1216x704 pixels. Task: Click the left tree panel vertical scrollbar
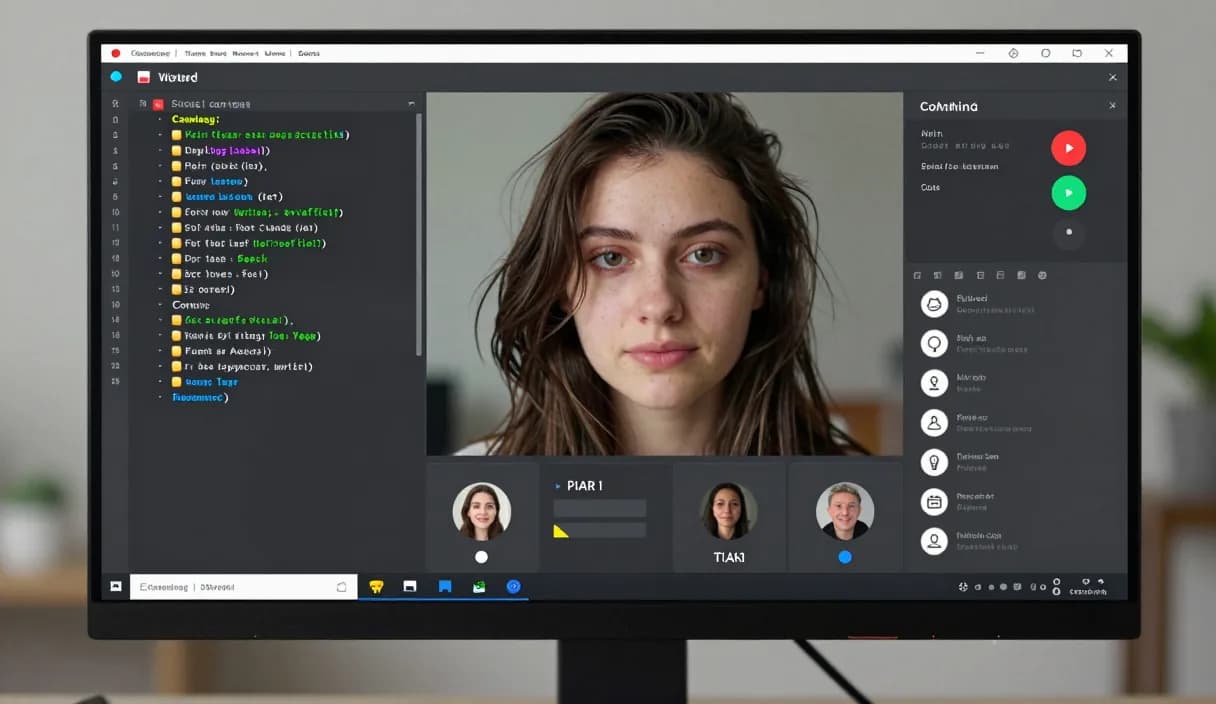419,235
